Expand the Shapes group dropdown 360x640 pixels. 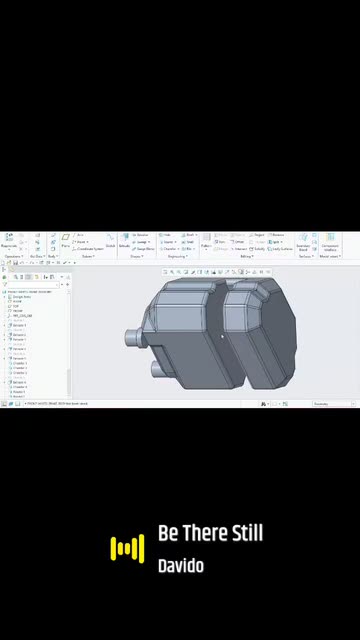(x=137, y=256)
